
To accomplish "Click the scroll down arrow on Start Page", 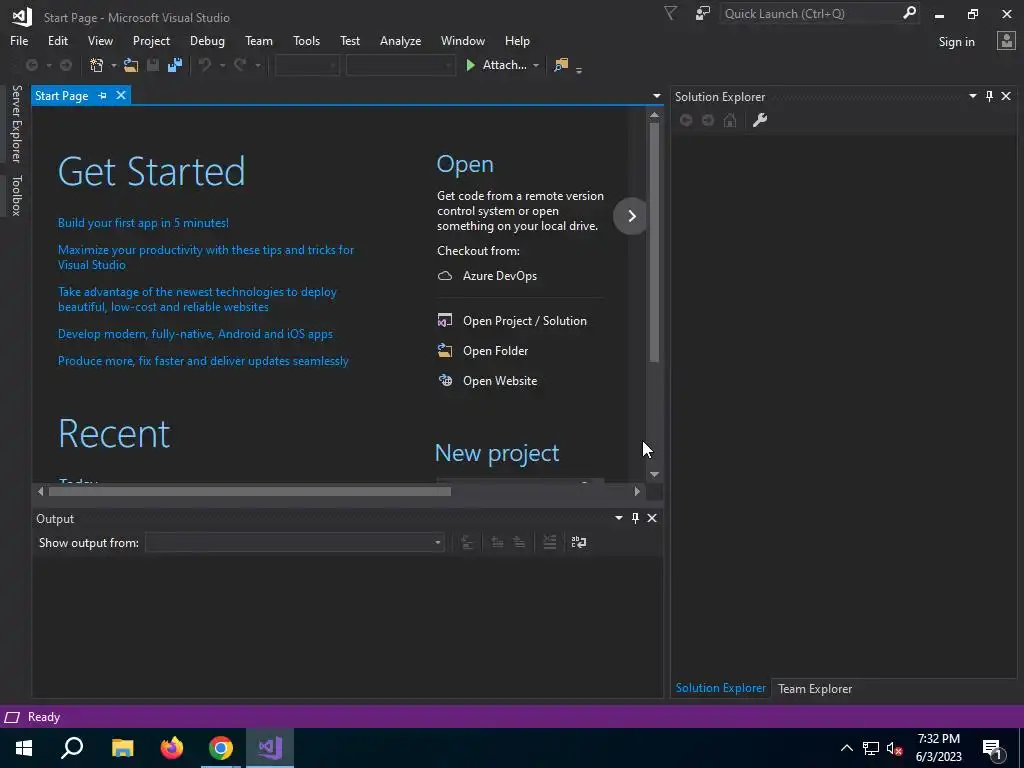I will (654, 475).
